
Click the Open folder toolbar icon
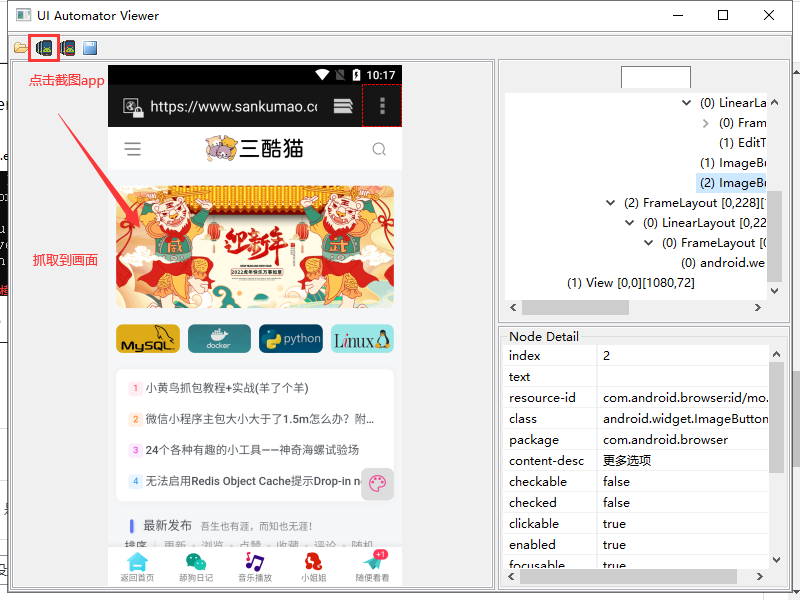[x=20, y=48]
